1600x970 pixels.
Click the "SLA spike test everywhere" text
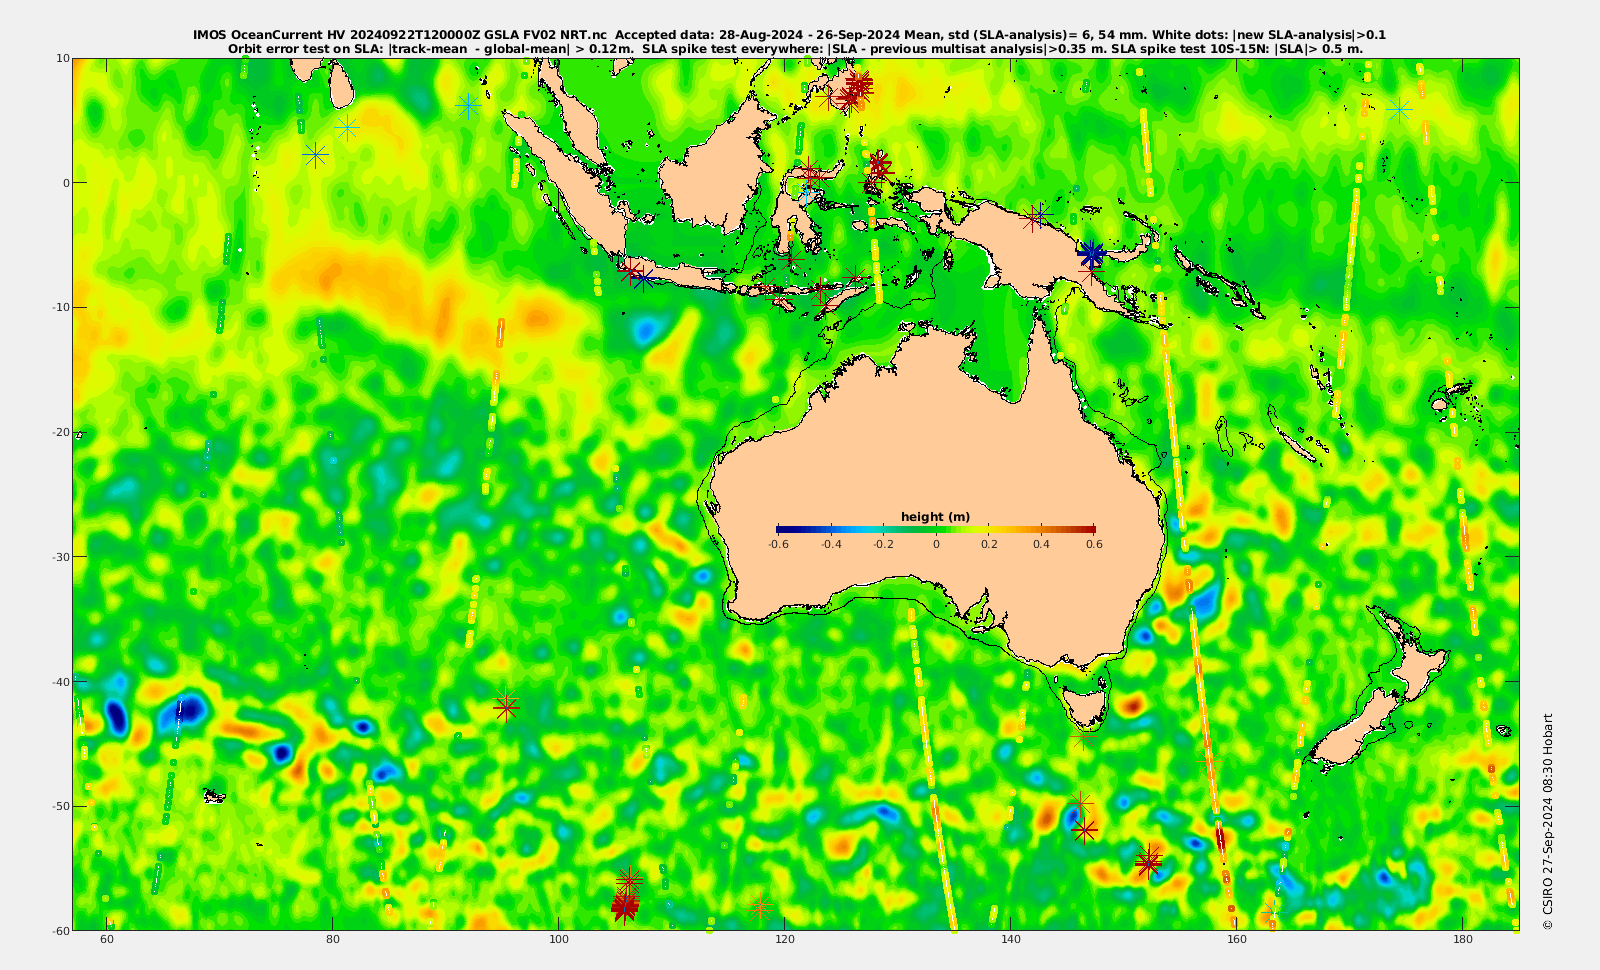point(733,49)
